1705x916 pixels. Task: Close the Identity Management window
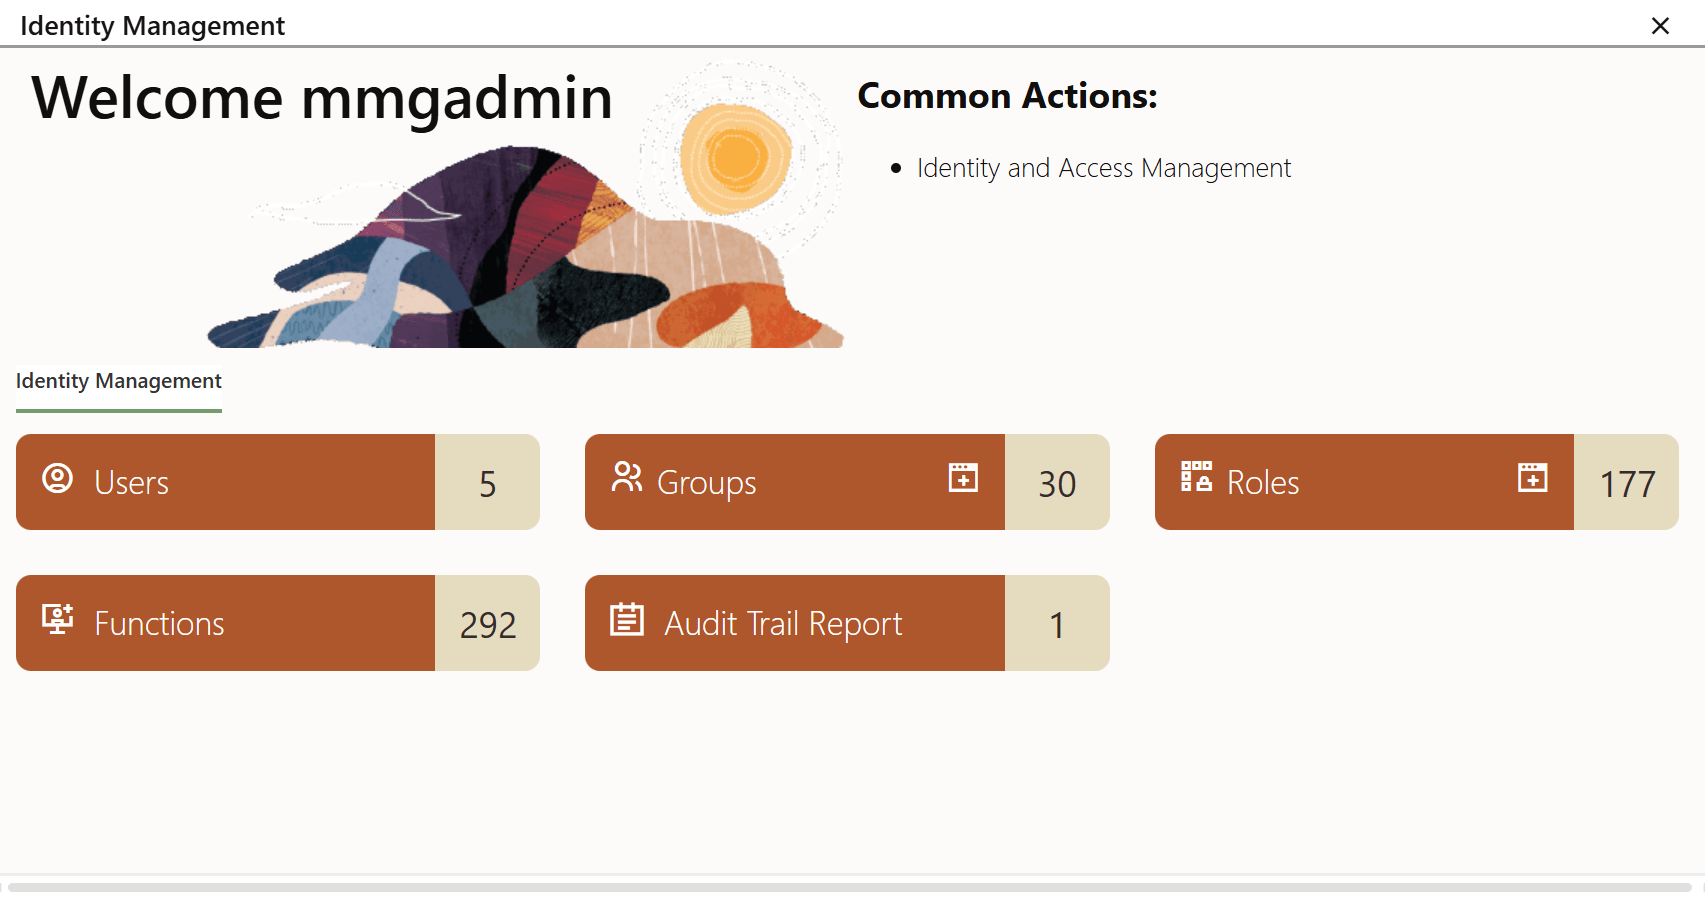[x=1660, y=26]
